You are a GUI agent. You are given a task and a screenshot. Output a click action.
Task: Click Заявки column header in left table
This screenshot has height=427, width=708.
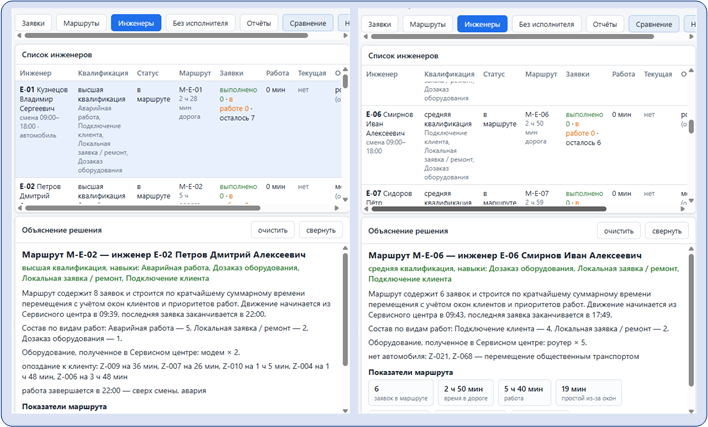[232, 73]
